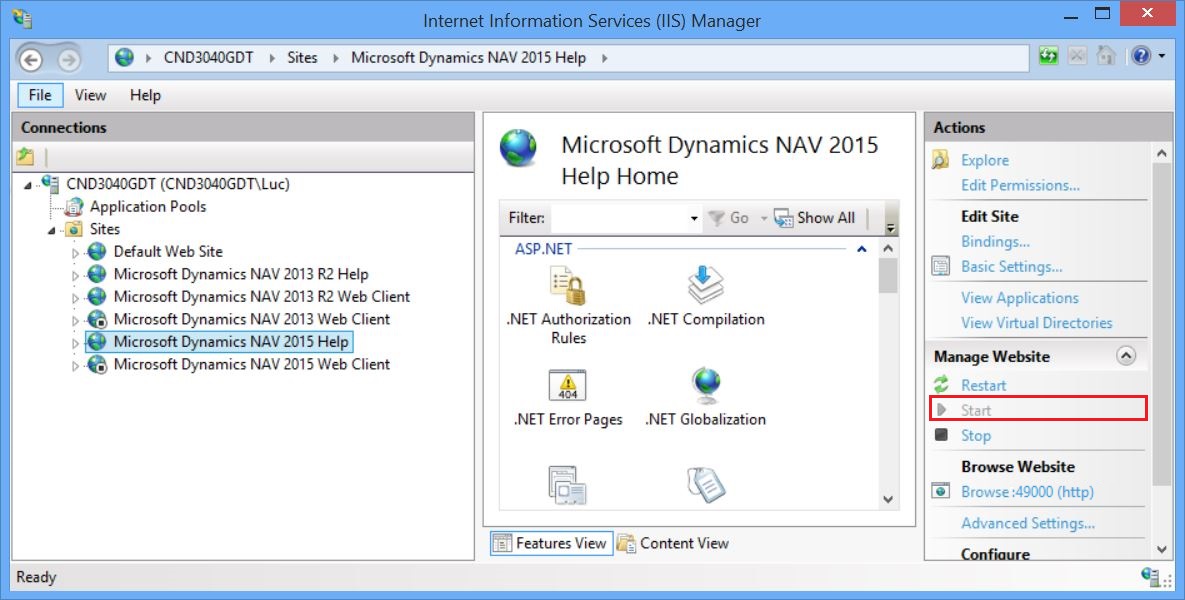
Task: Click the status bar configuration icon
Action: 1151,577
